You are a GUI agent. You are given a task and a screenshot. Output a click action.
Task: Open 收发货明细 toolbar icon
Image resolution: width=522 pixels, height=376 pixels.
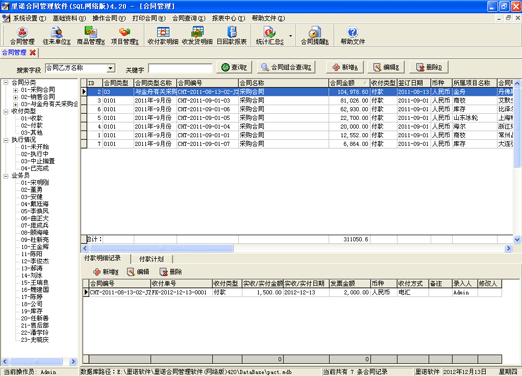coord(197,36)
